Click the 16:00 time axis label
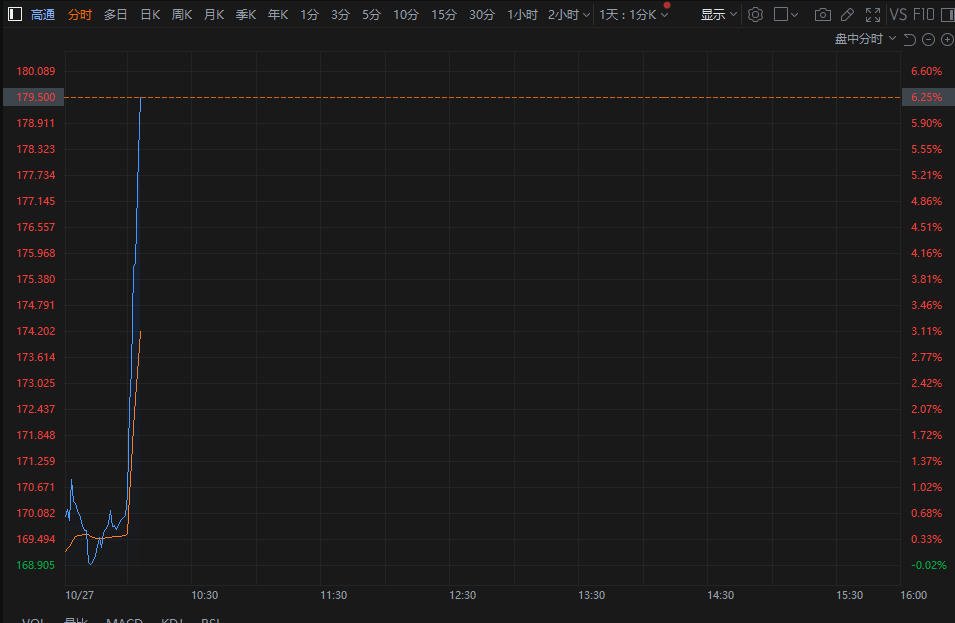955x623 pixels. click(x=914, y=595)
